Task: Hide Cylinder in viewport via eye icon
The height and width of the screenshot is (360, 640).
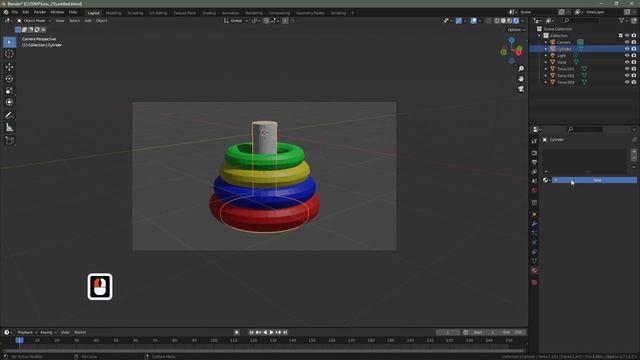Action: [x=627, y=49]
